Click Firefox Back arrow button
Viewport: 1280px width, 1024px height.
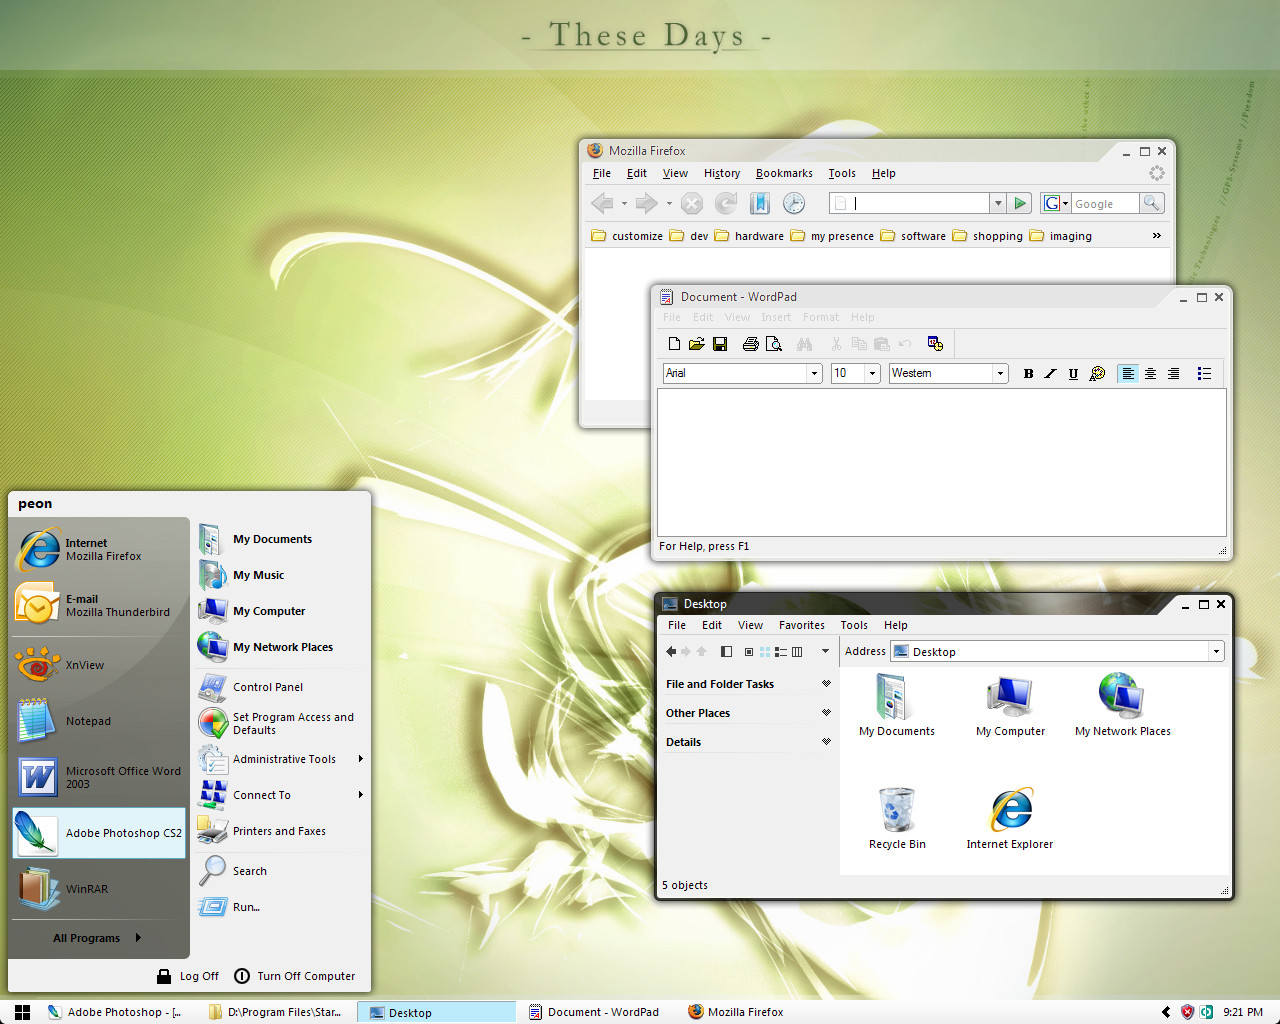pos(603,203)
